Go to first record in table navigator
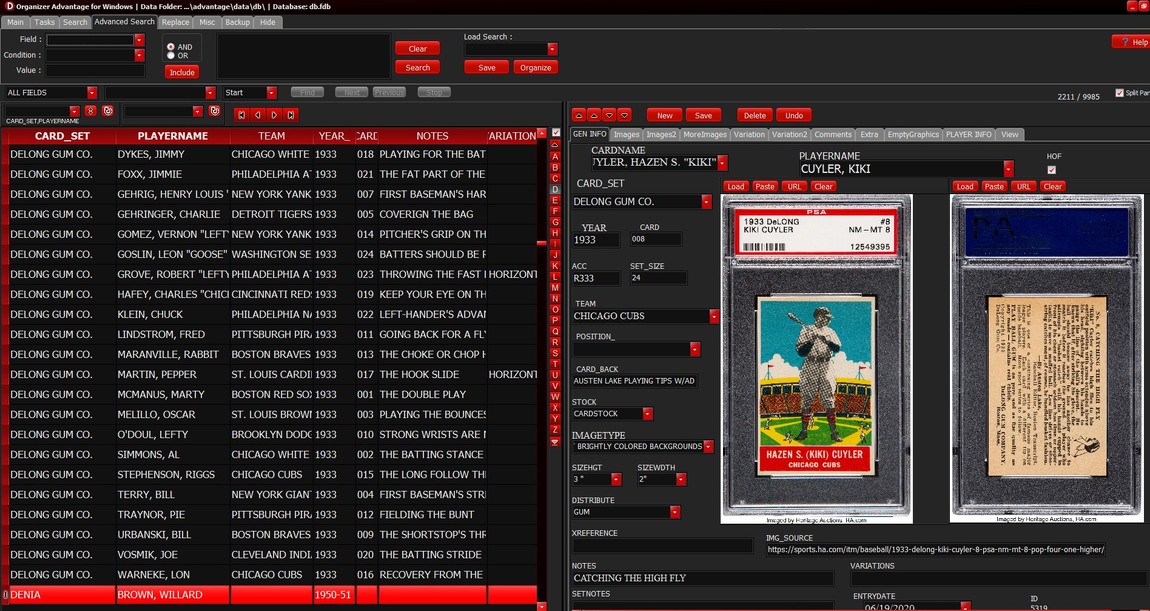The width and height of the screenshot is (1150, 611). pos(240,115)
